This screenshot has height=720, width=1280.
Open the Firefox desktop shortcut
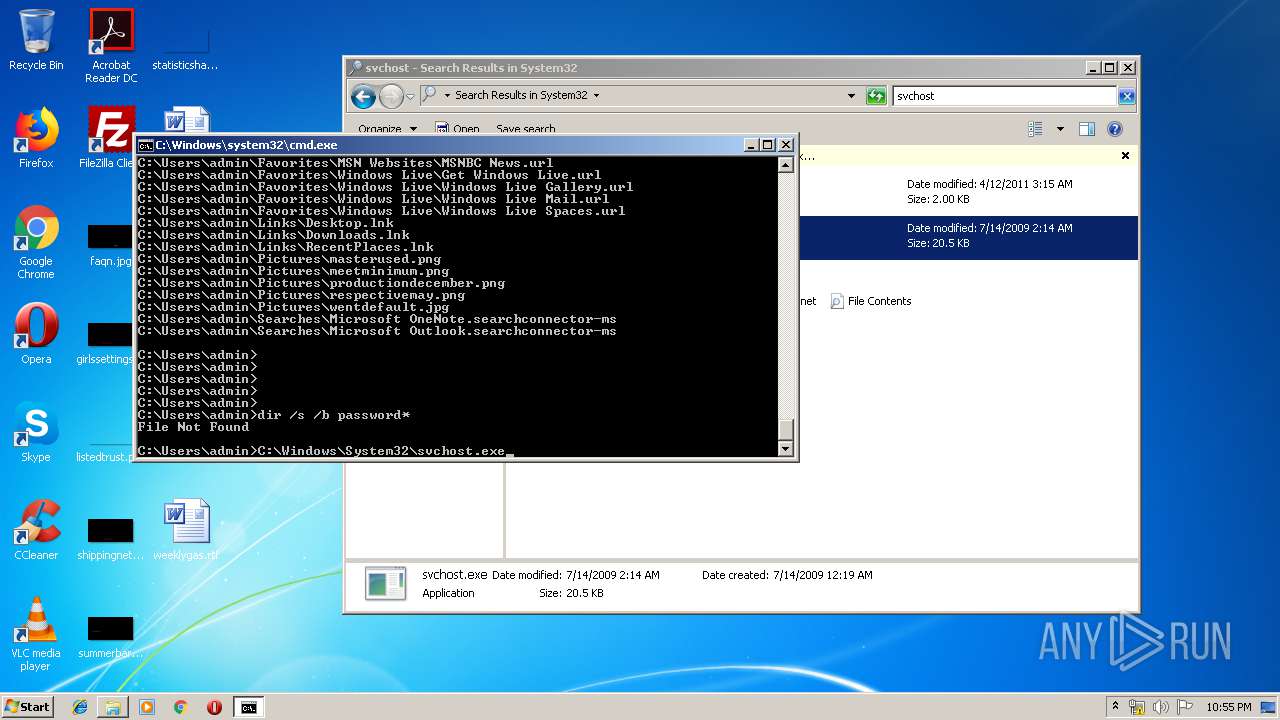(x=36, y=138)
